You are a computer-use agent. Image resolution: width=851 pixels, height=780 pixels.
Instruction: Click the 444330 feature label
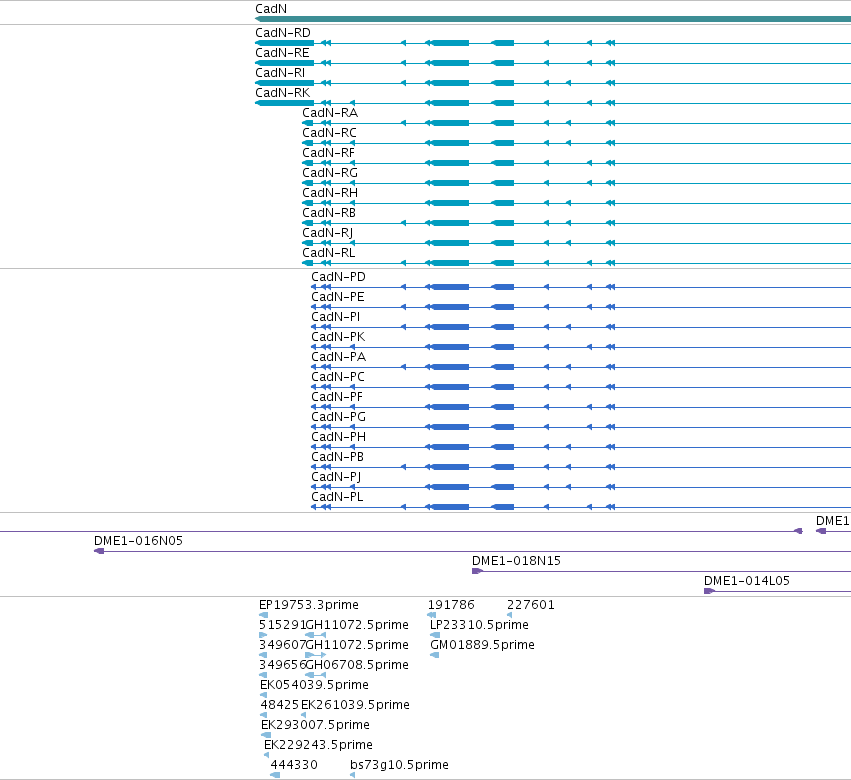click(x=294, y=765)
